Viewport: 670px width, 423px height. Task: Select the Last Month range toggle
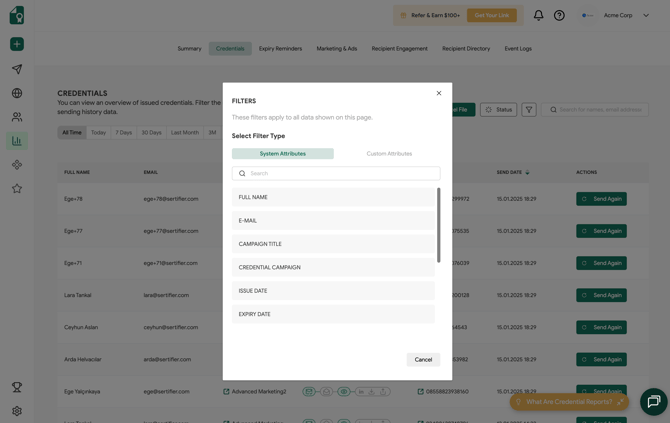[x=185, y=132]
